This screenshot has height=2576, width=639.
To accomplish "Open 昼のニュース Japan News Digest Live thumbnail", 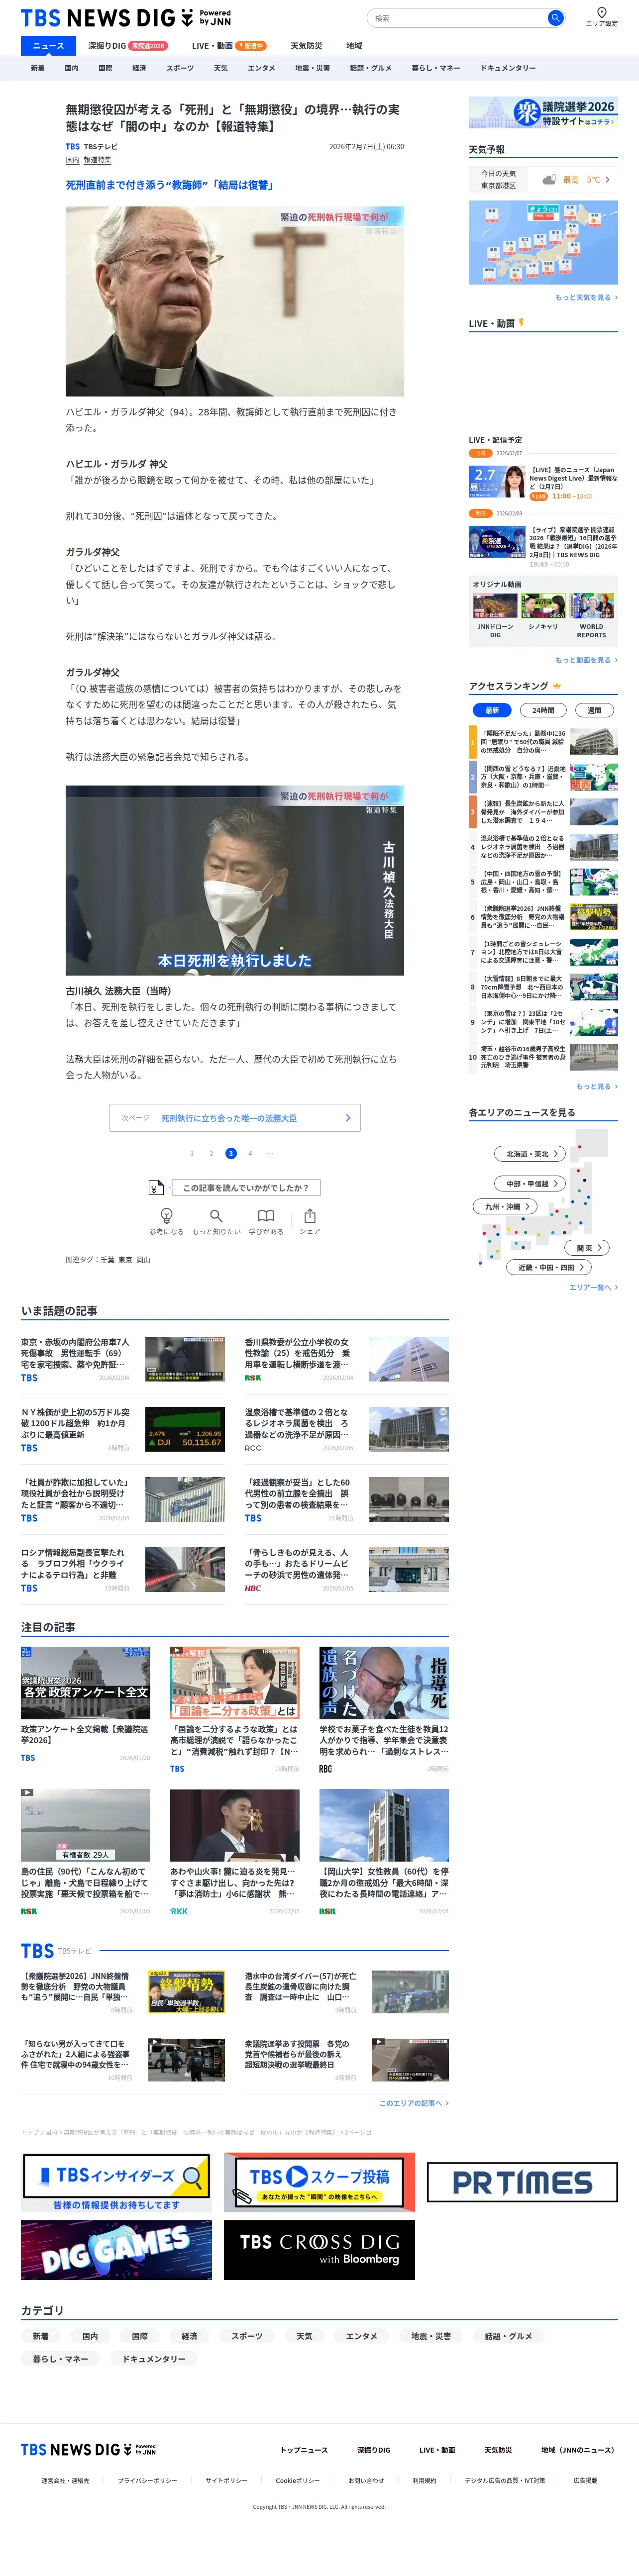I will tap(497, 481).
